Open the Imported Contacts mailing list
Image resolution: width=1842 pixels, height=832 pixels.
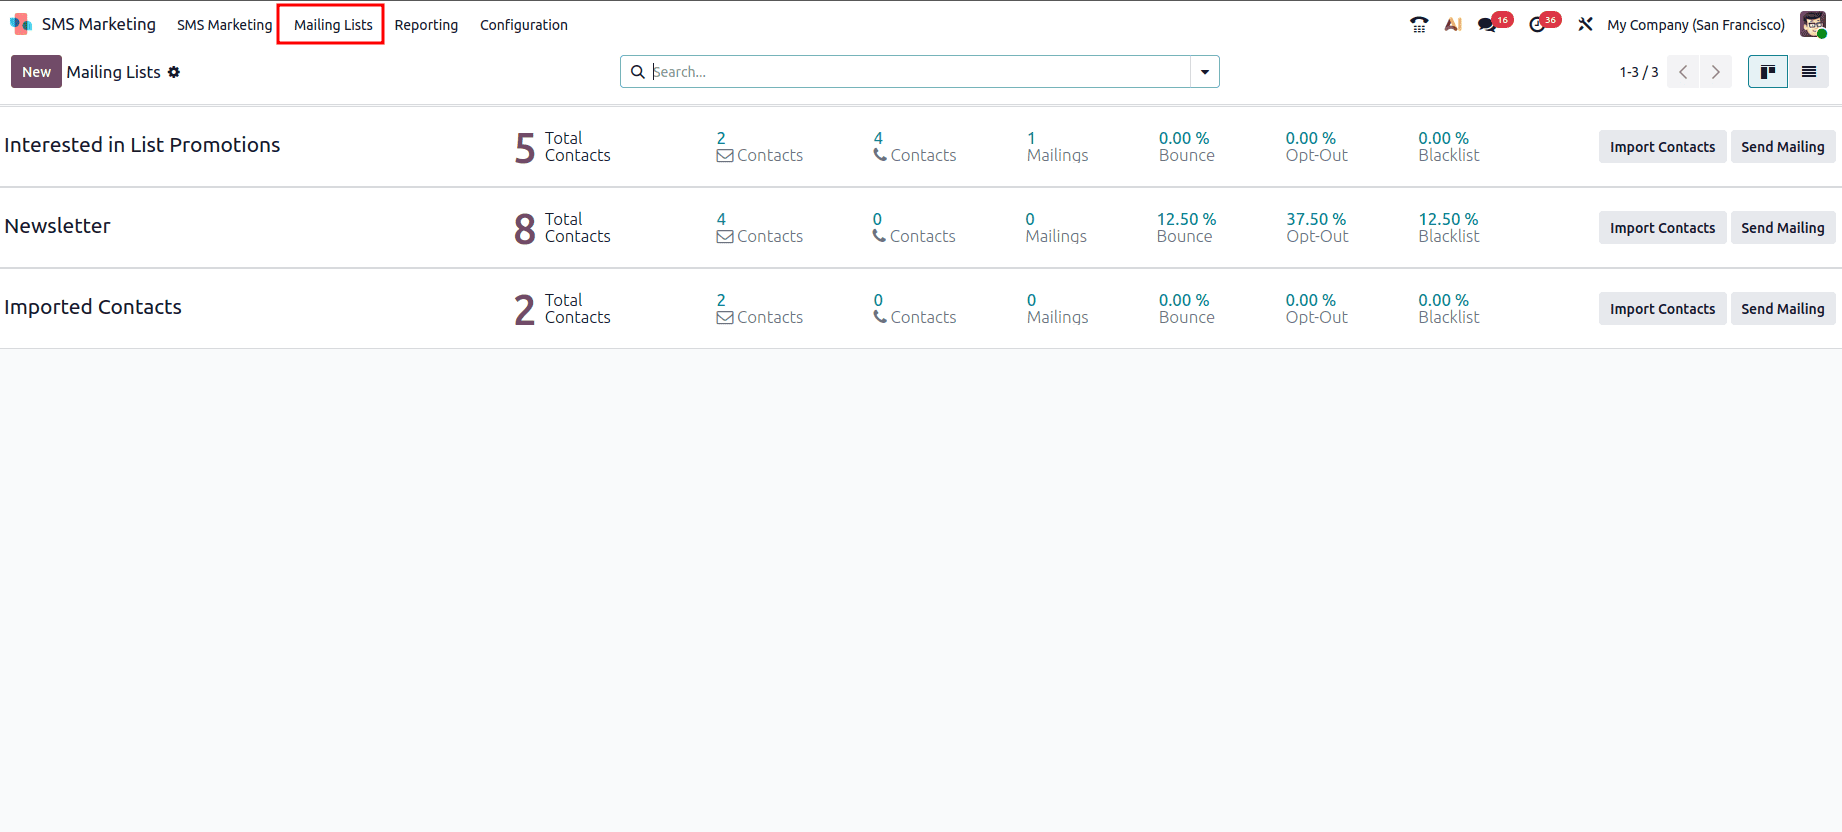(93, 307)
